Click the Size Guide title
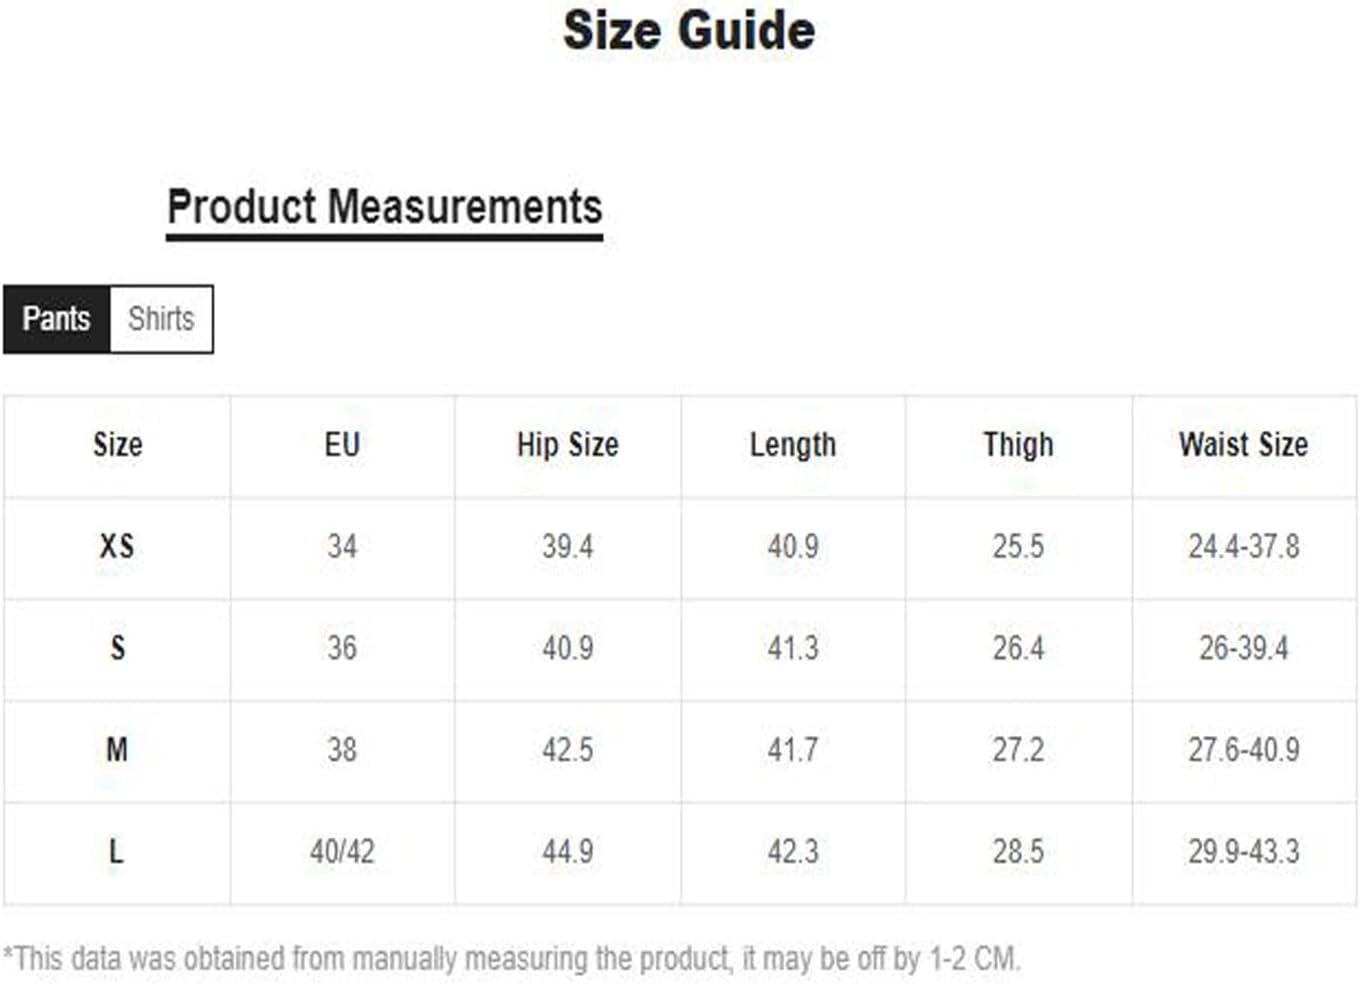The width and height of the screenshot is (1361, 984). coord(688,30)
